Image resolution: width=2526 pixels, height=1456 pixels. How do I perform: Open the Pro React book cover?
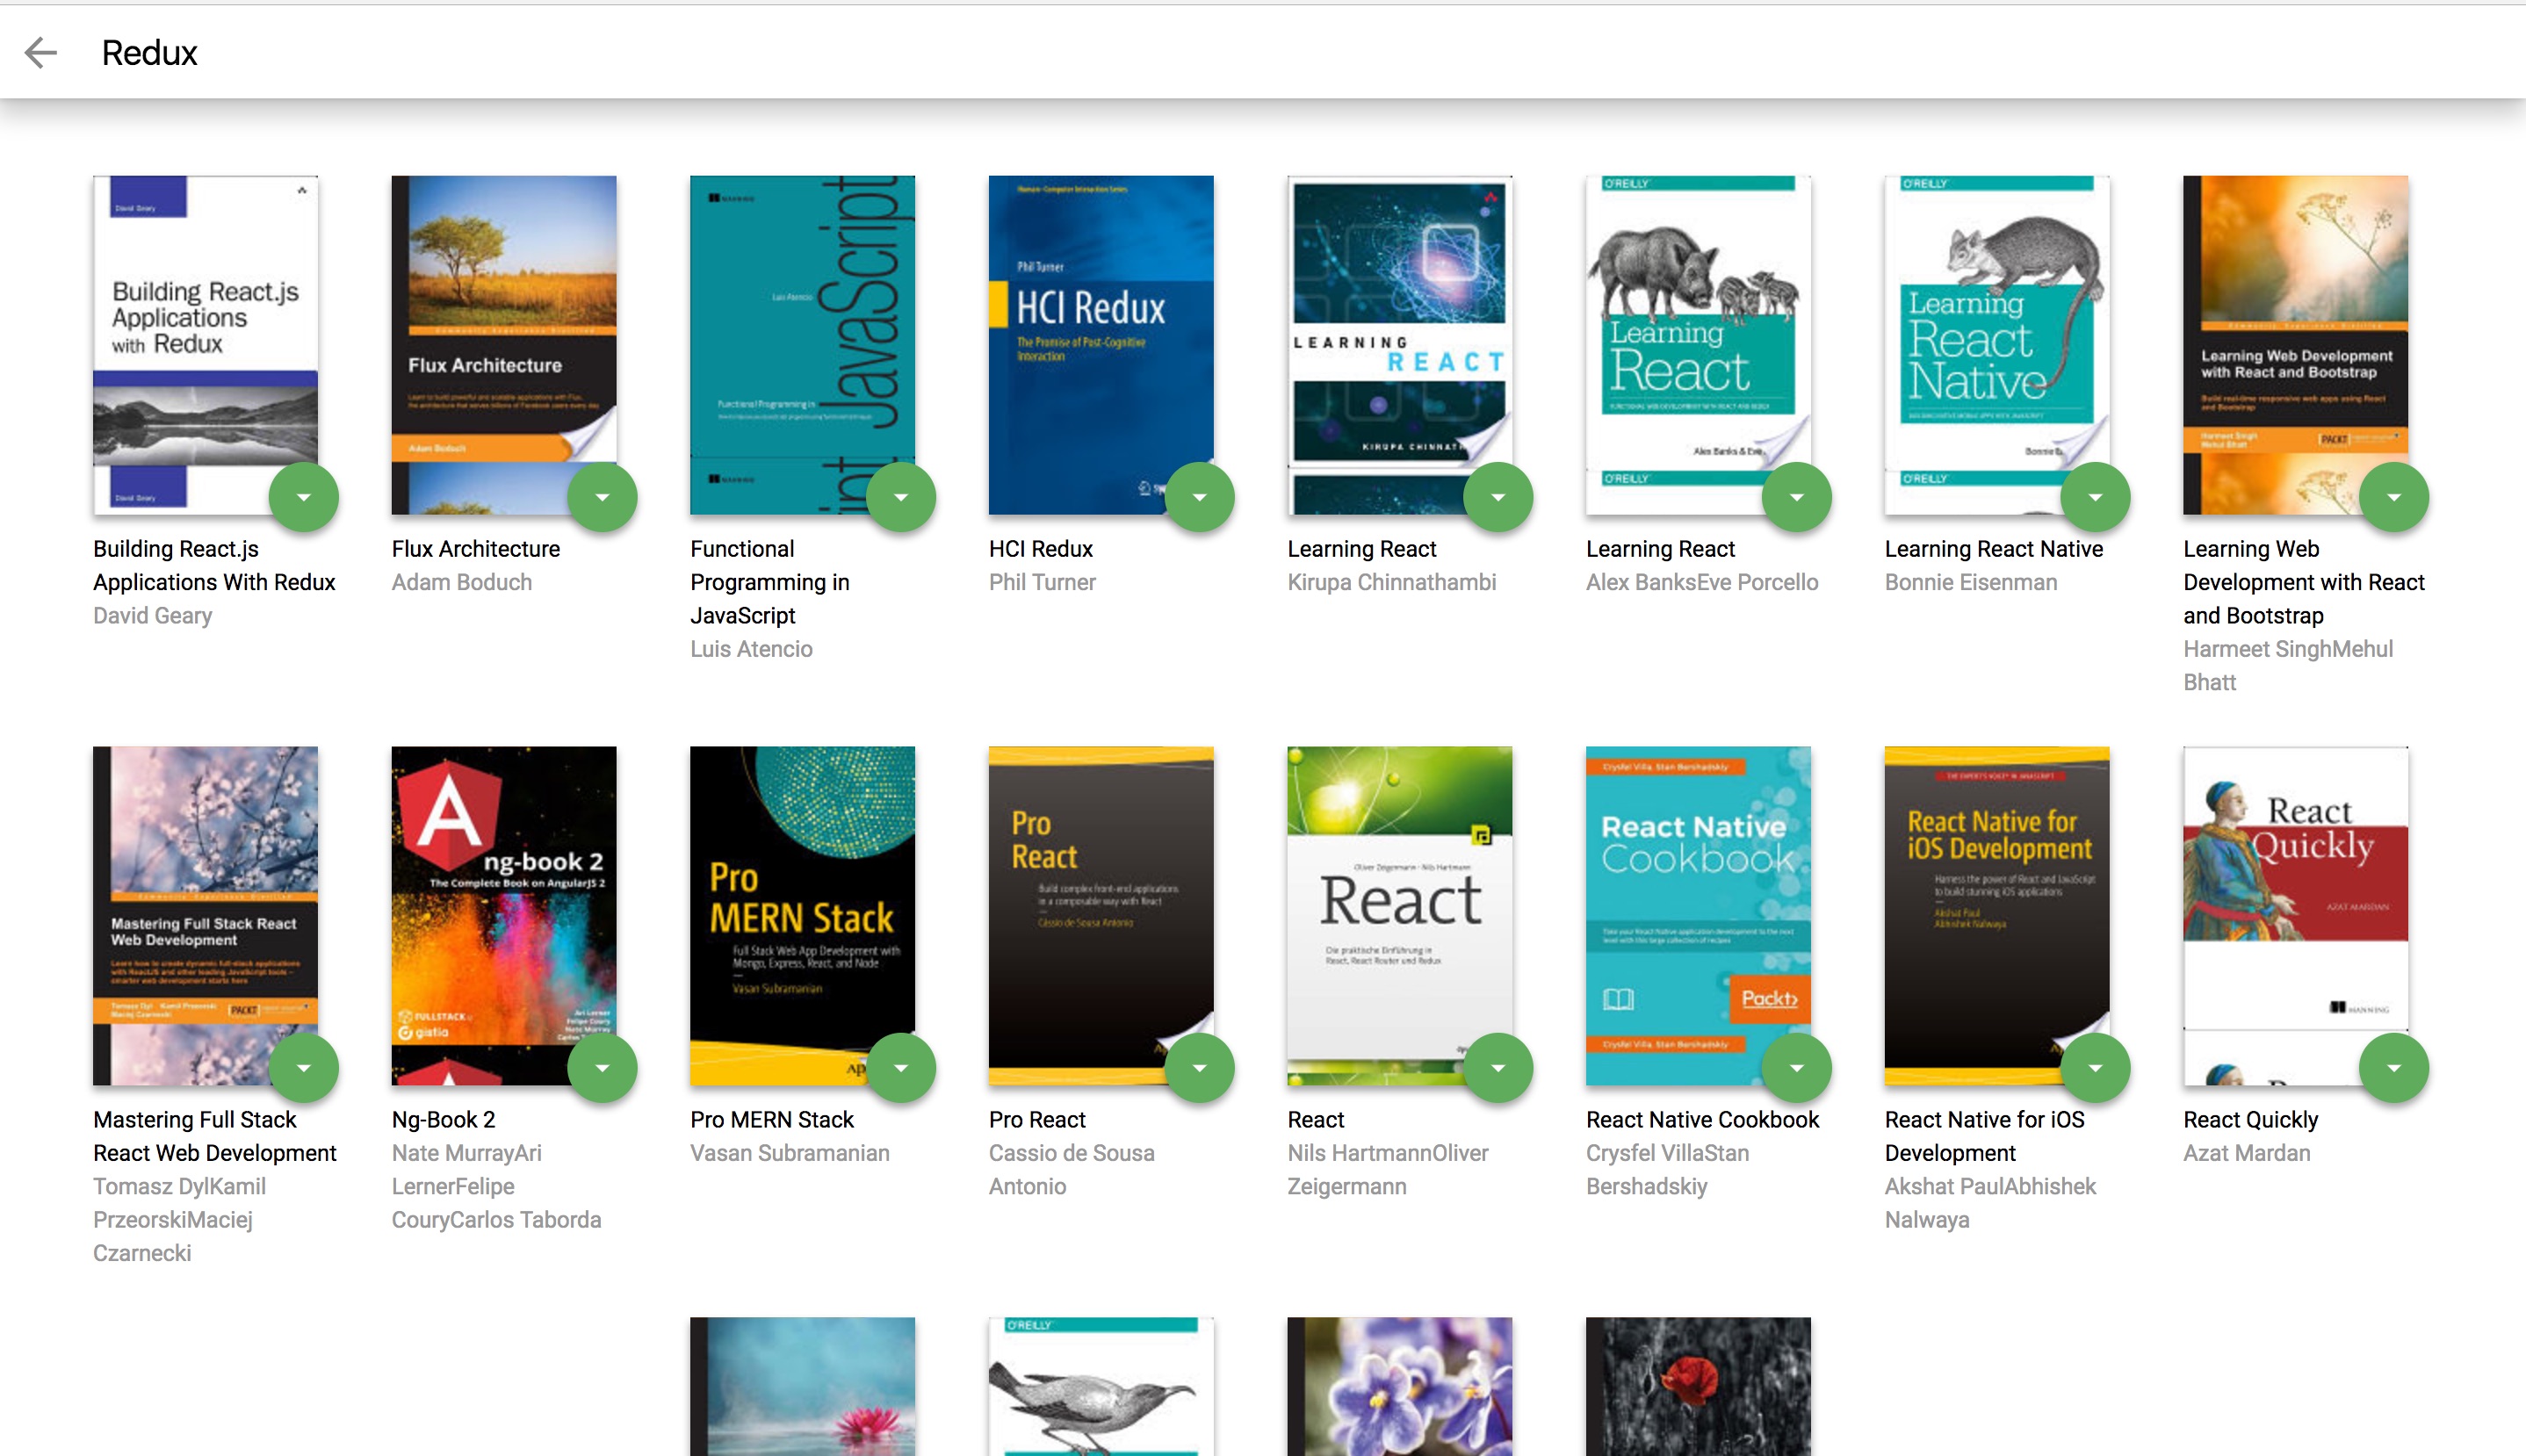point(1101,916)
